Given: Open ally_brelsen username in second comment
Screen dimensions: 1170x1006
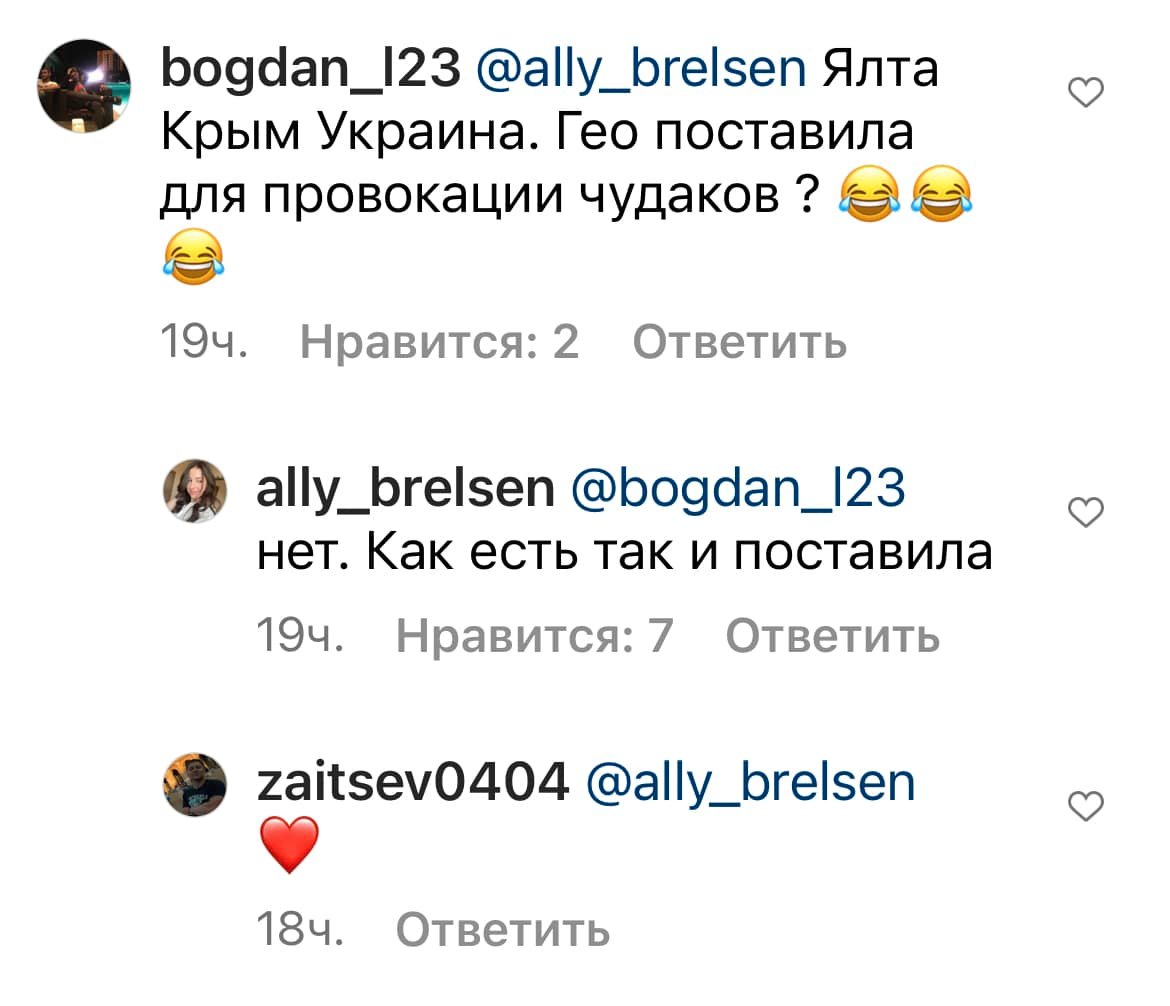Looking at the screenshot, I should point(405,490).
